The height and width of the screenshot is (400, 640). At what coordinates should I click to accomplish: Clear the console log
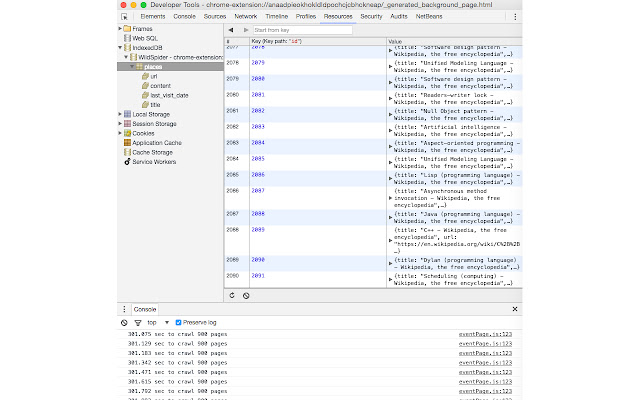(124, 323)
